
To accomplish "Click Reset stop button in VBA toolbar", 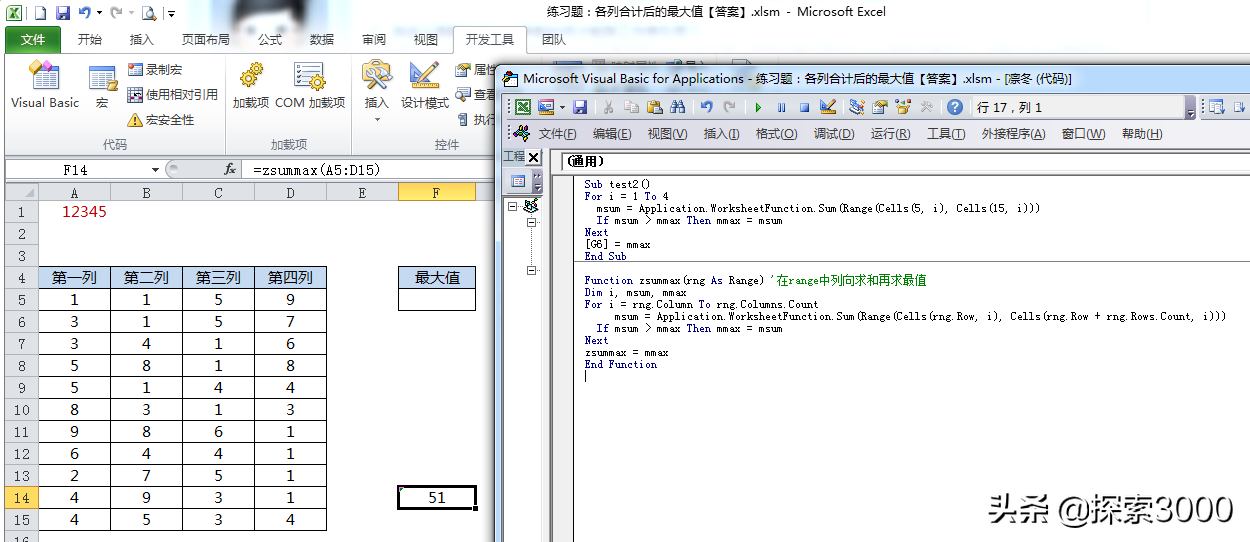I will pyautogui.click(x=804, y=107).
